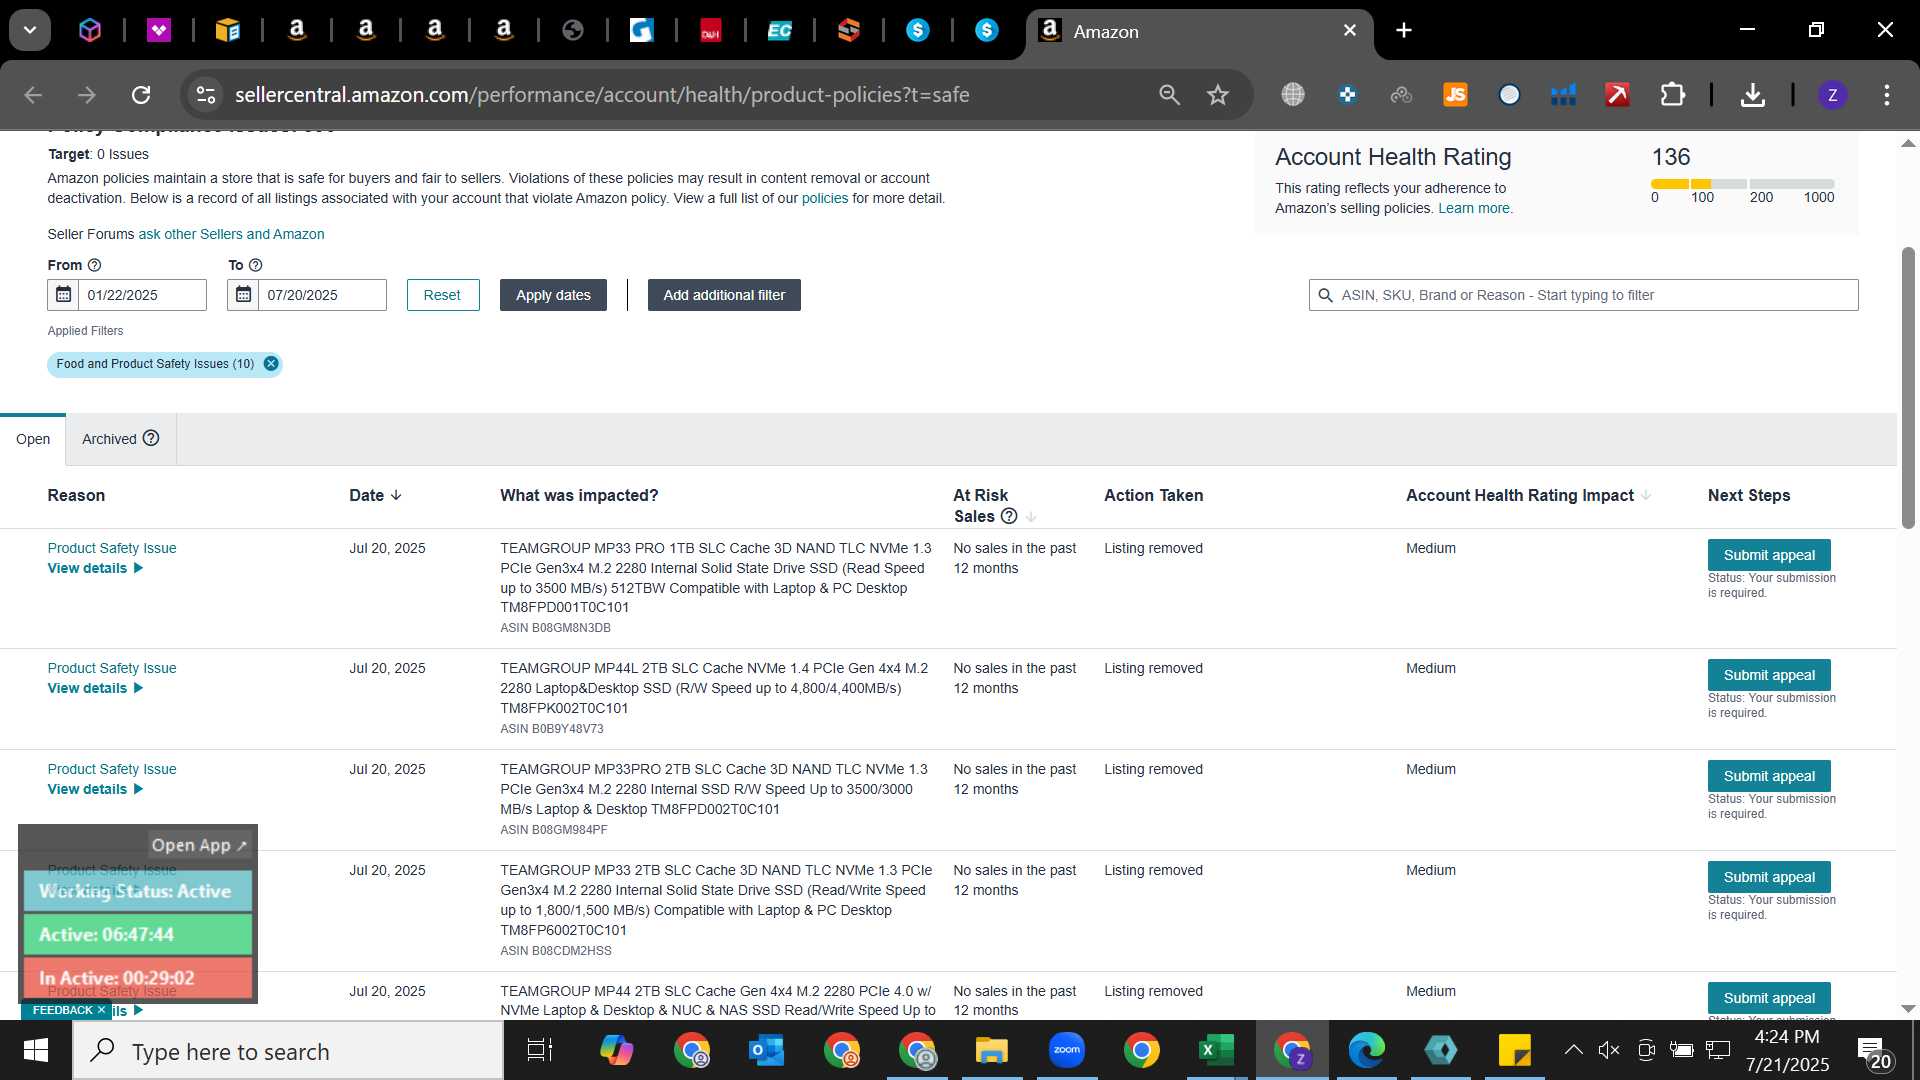Open 'ask other Sellers and Amazon' link
1920x1080 pixels.
point(231,234)
